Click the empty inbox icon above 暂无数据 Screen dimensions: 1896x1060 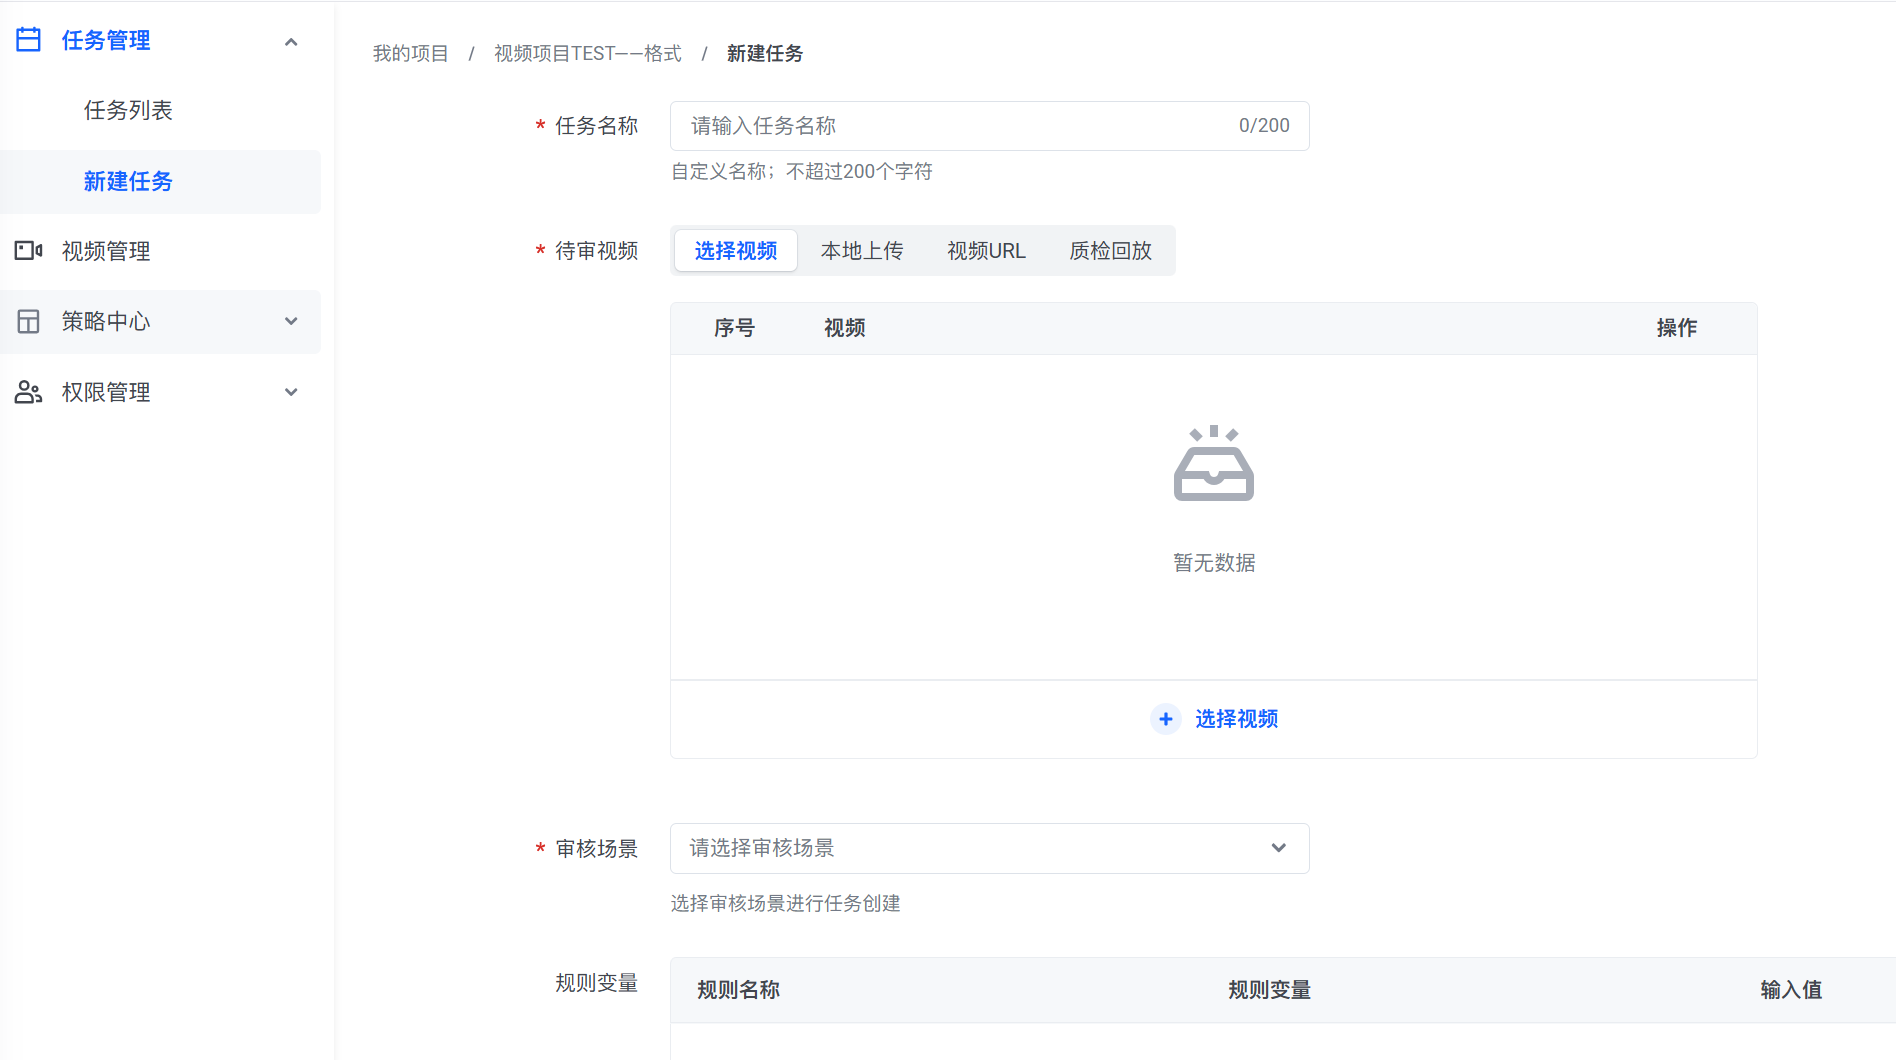tap(1214, 463)
